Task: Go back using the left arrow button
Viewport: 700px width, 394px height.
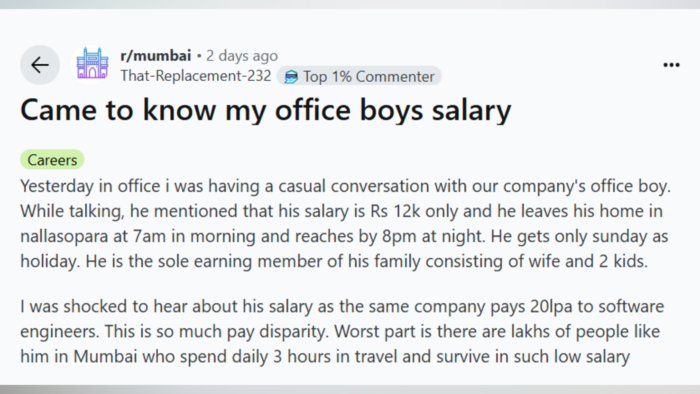Action: click(x=40, y=65)
